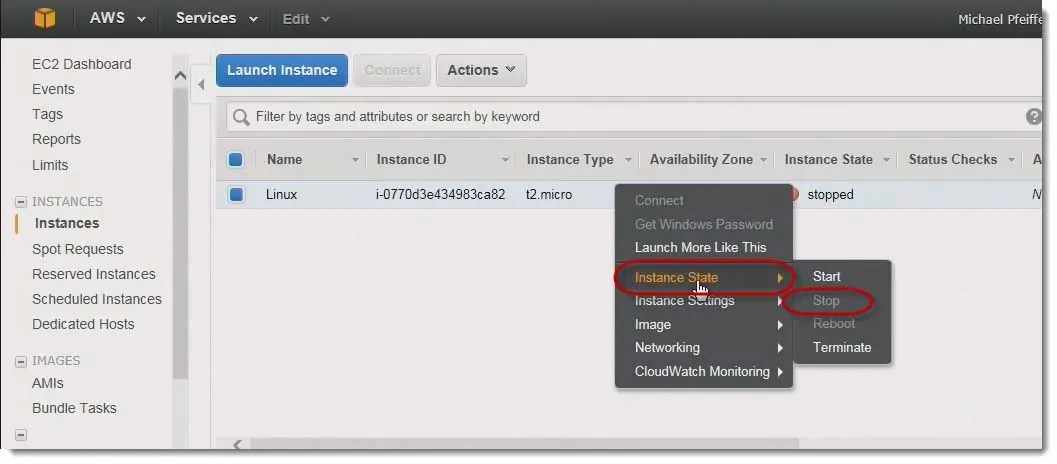Choose Terminate in the Instance State submenu
The height and width of the screenshot is (464, 1057).
[x=842, y=347]
